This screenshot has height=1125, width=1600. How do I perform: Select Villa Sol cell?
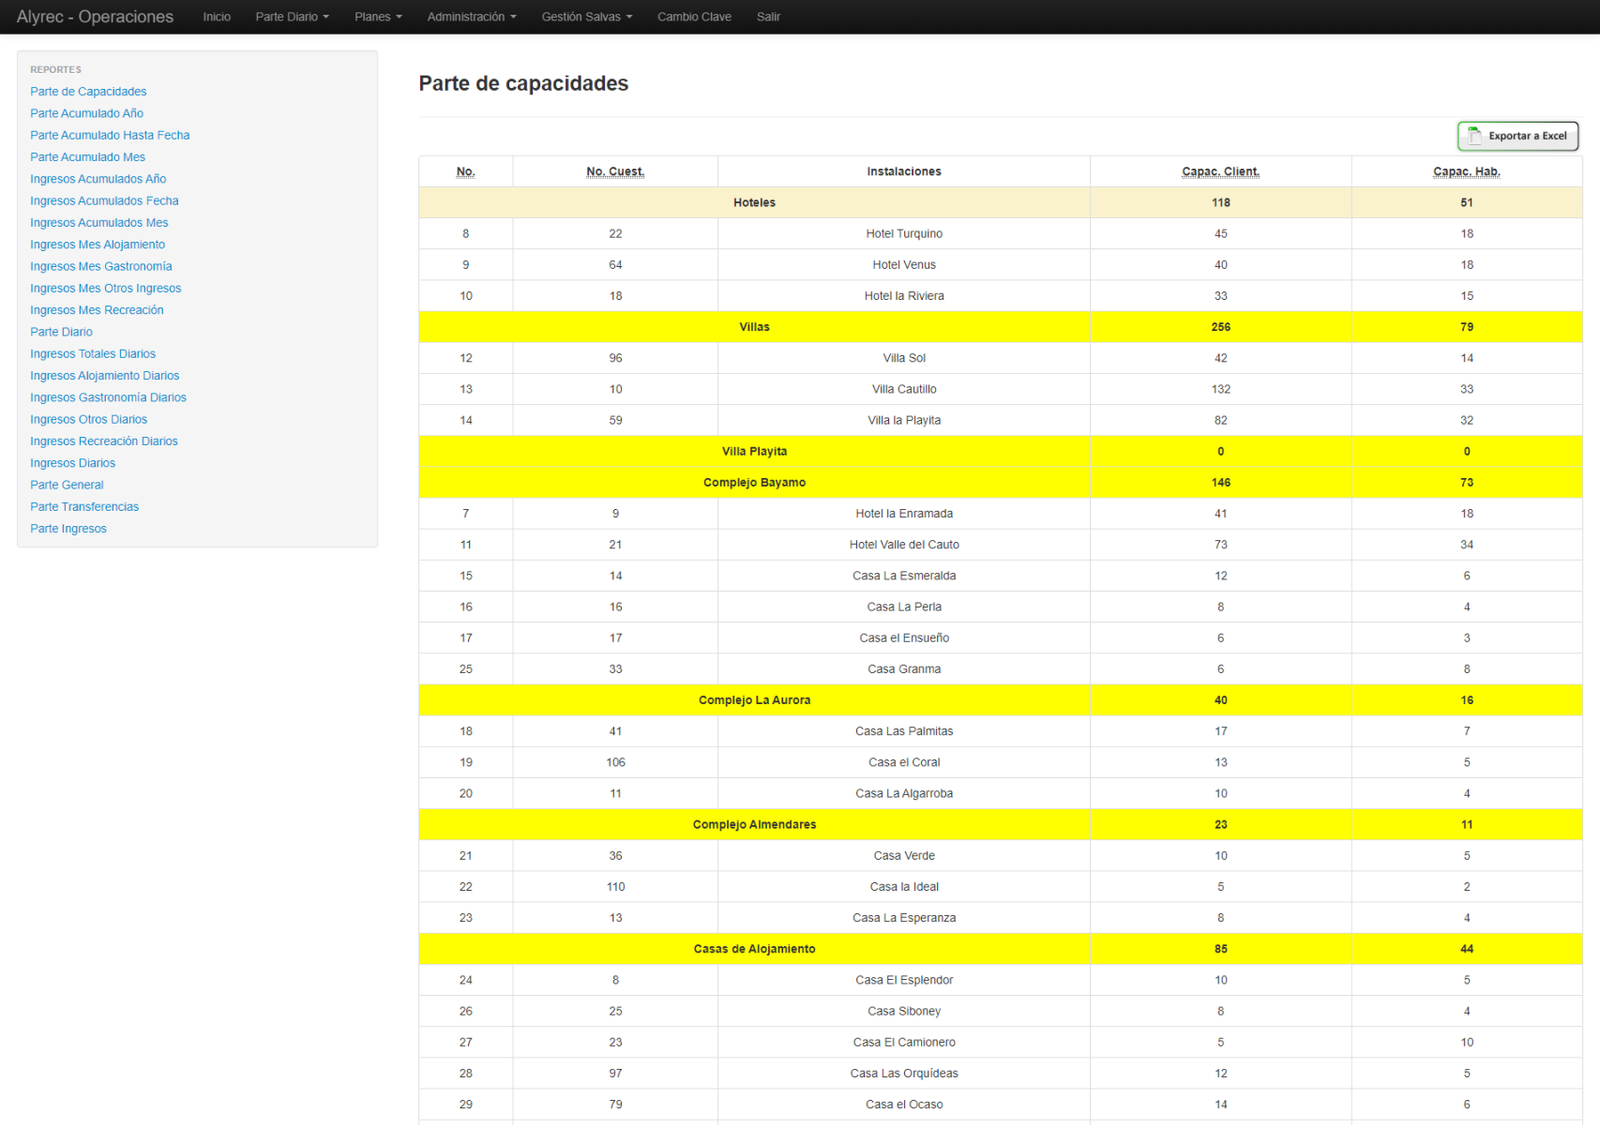click(904, 358)
